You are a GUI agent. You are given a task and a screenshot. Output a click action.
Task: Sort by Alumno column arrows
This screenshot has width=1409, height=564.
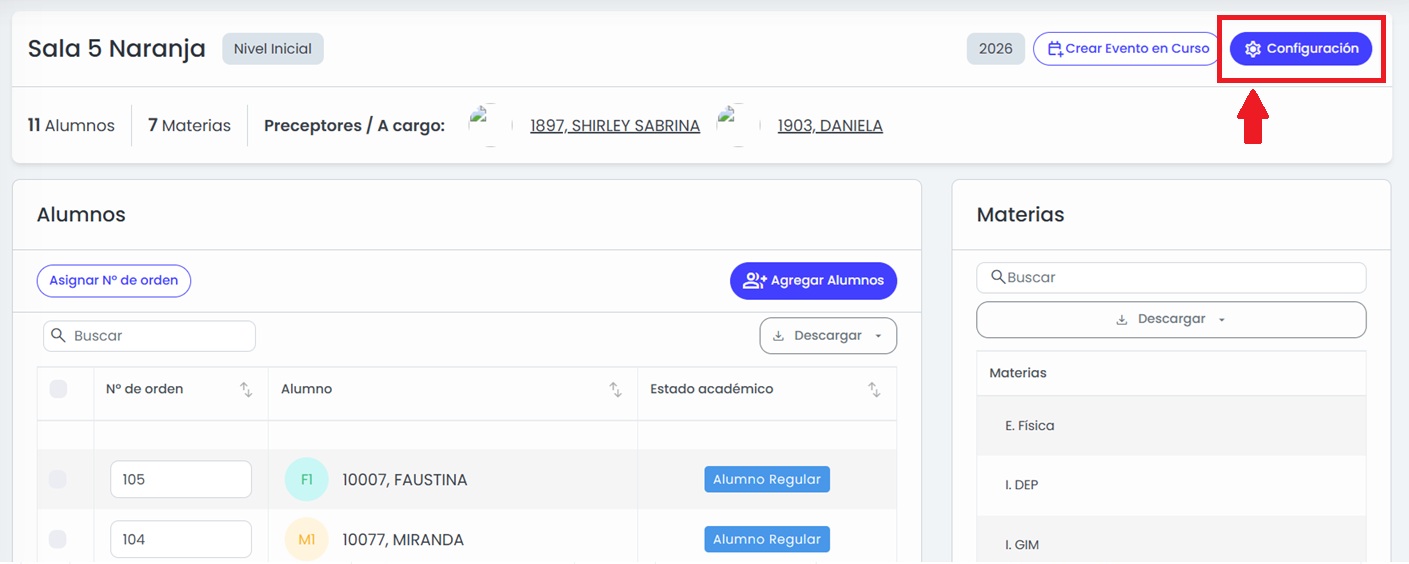click(616, 390)
